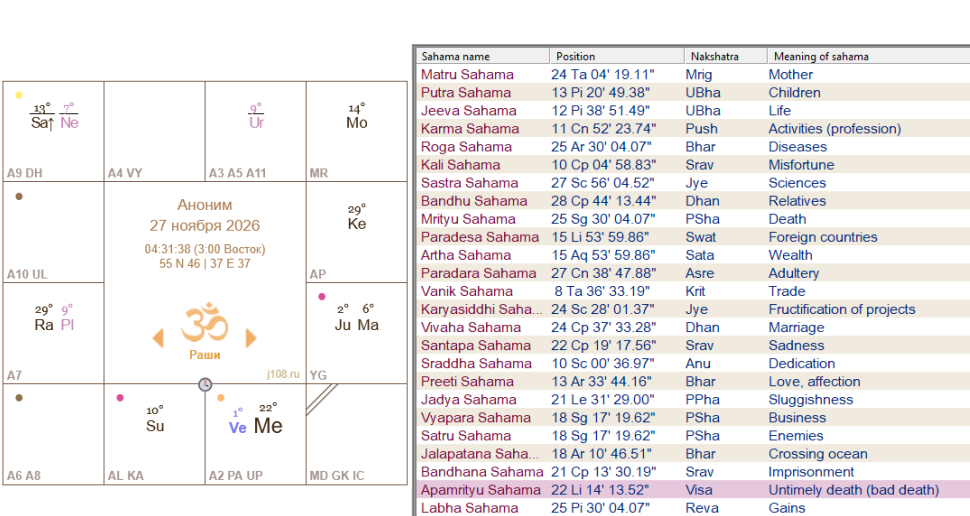The height and width of the screenshot is (516, 970).
Task: Select the 'Раши' chart label
Action: [x=205, y=355]
